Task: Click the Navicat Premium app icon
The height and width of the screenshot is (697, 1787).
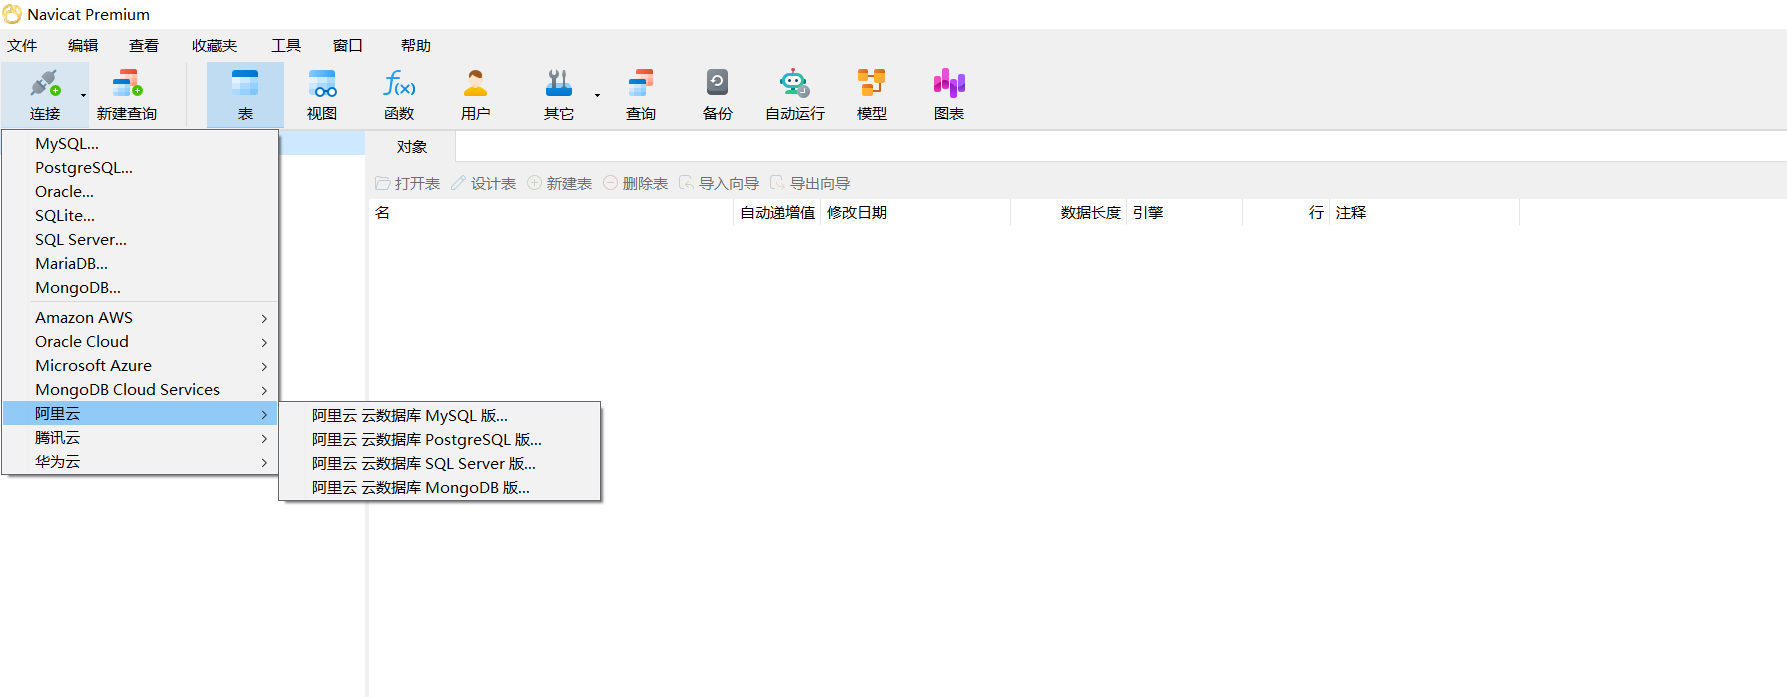Action: 12,14
